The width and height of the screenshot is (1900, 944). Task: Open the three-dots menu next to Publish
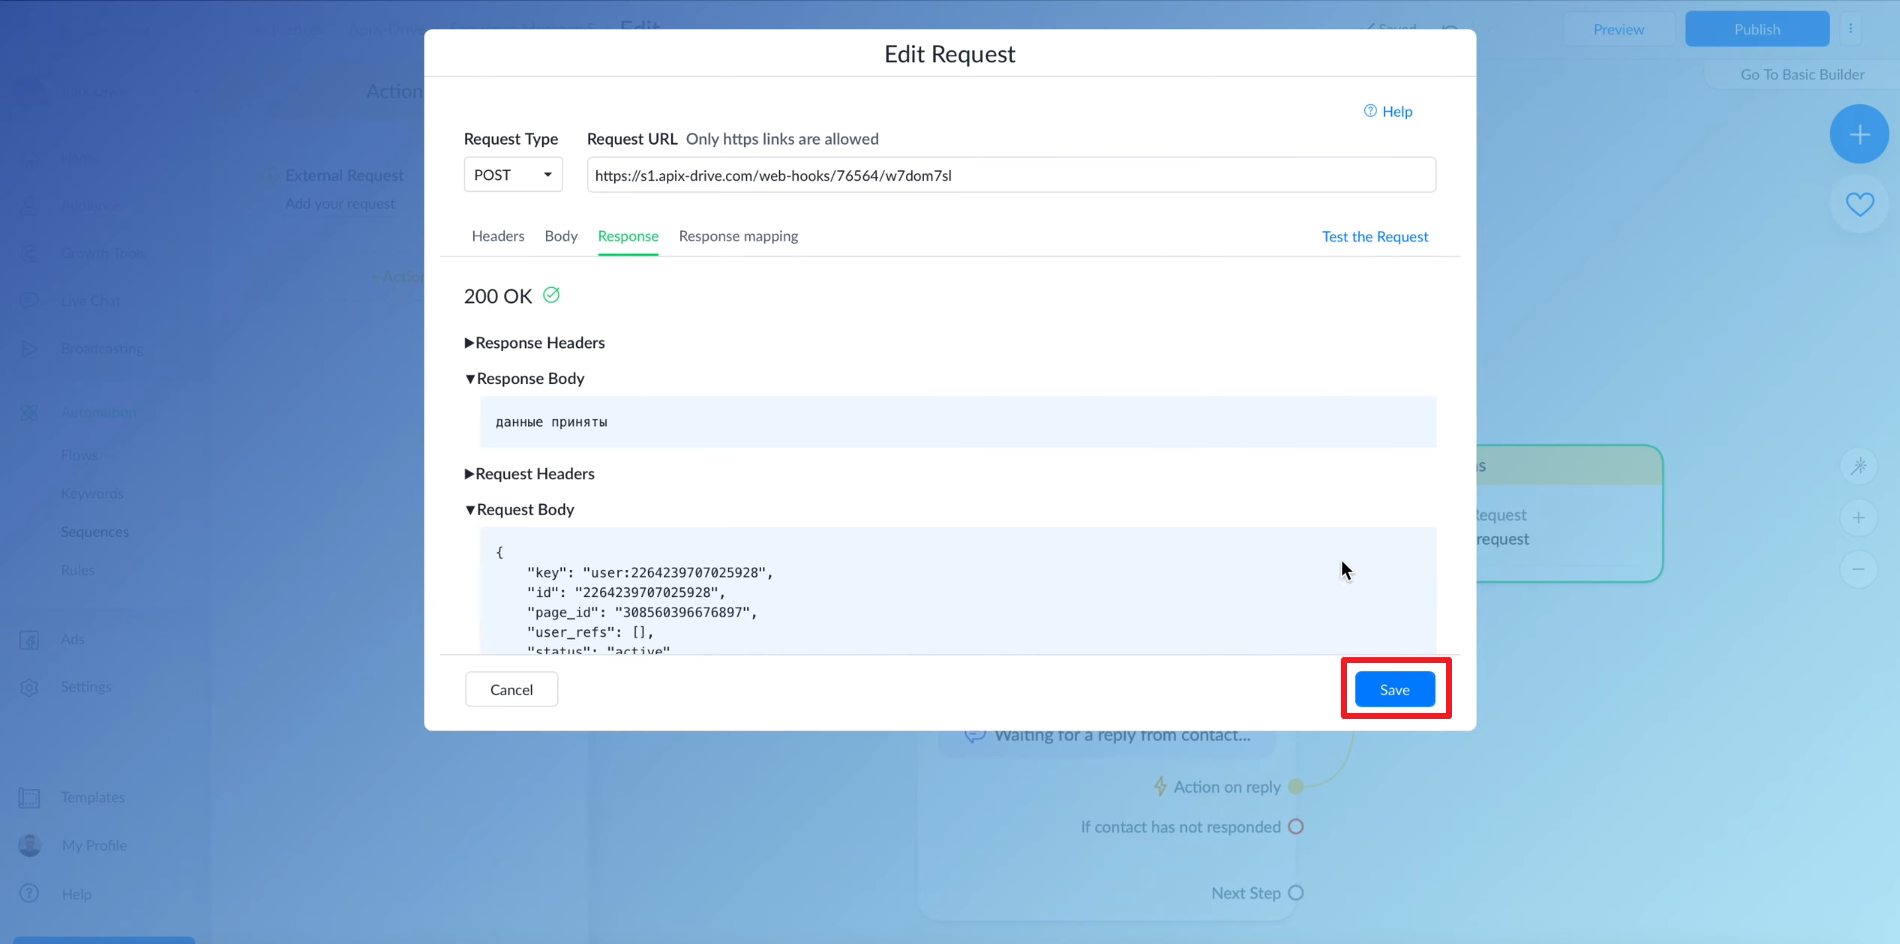tap(1851, 29)
